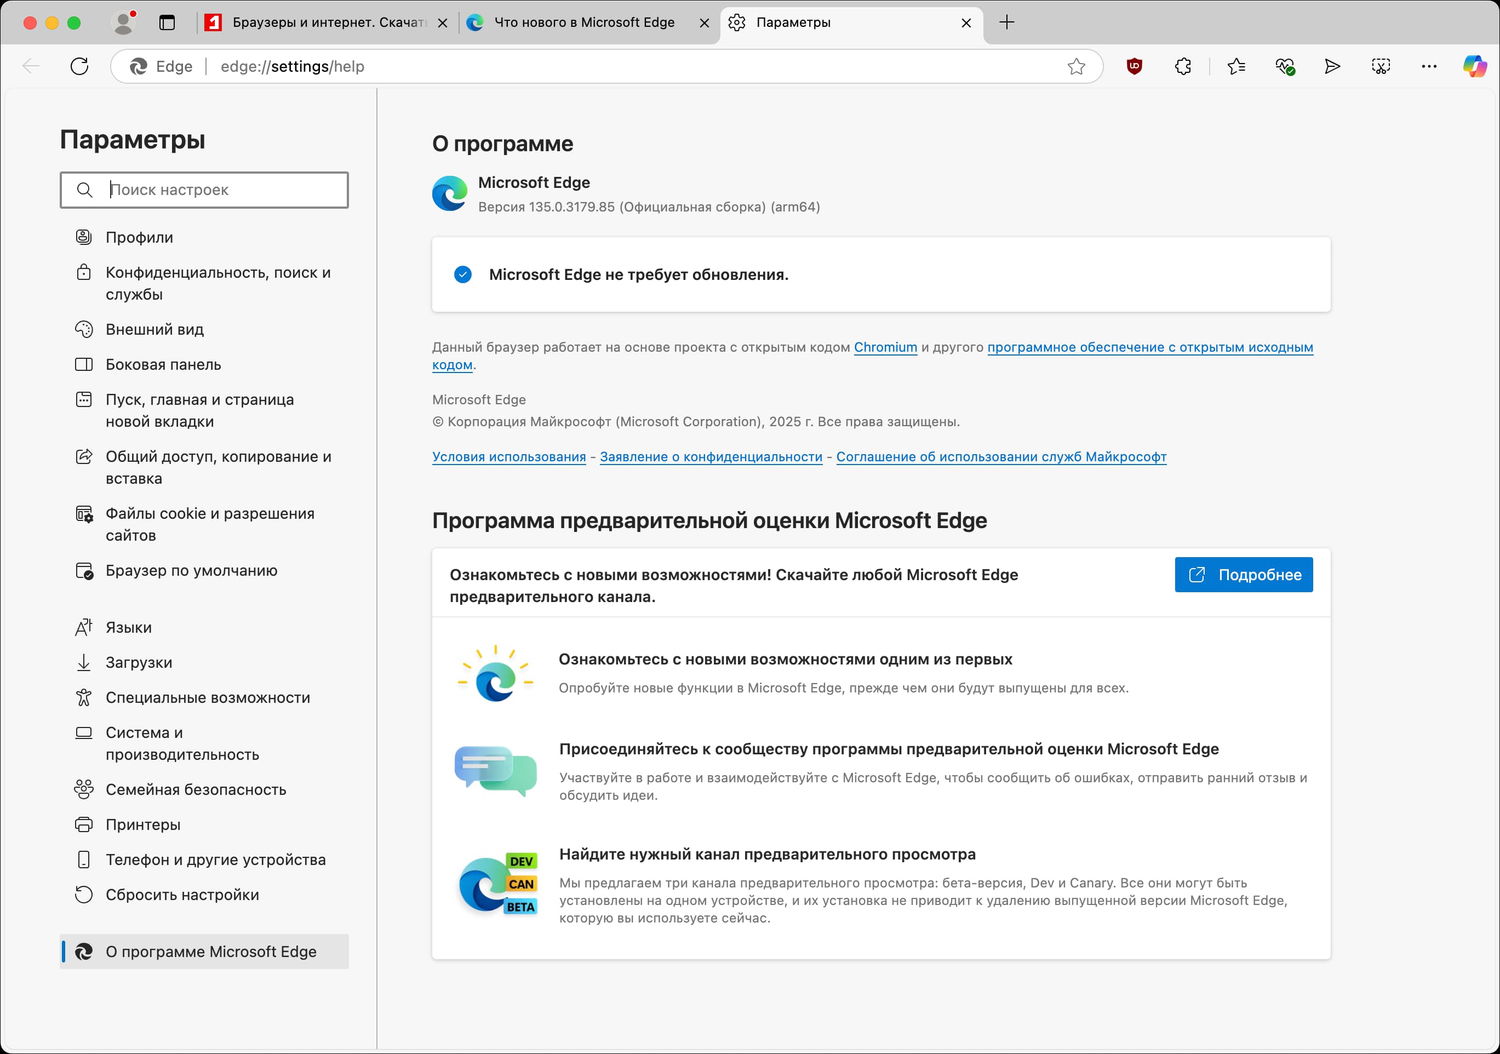Click the "Параметры" sidebar heading

click(133, 140)
